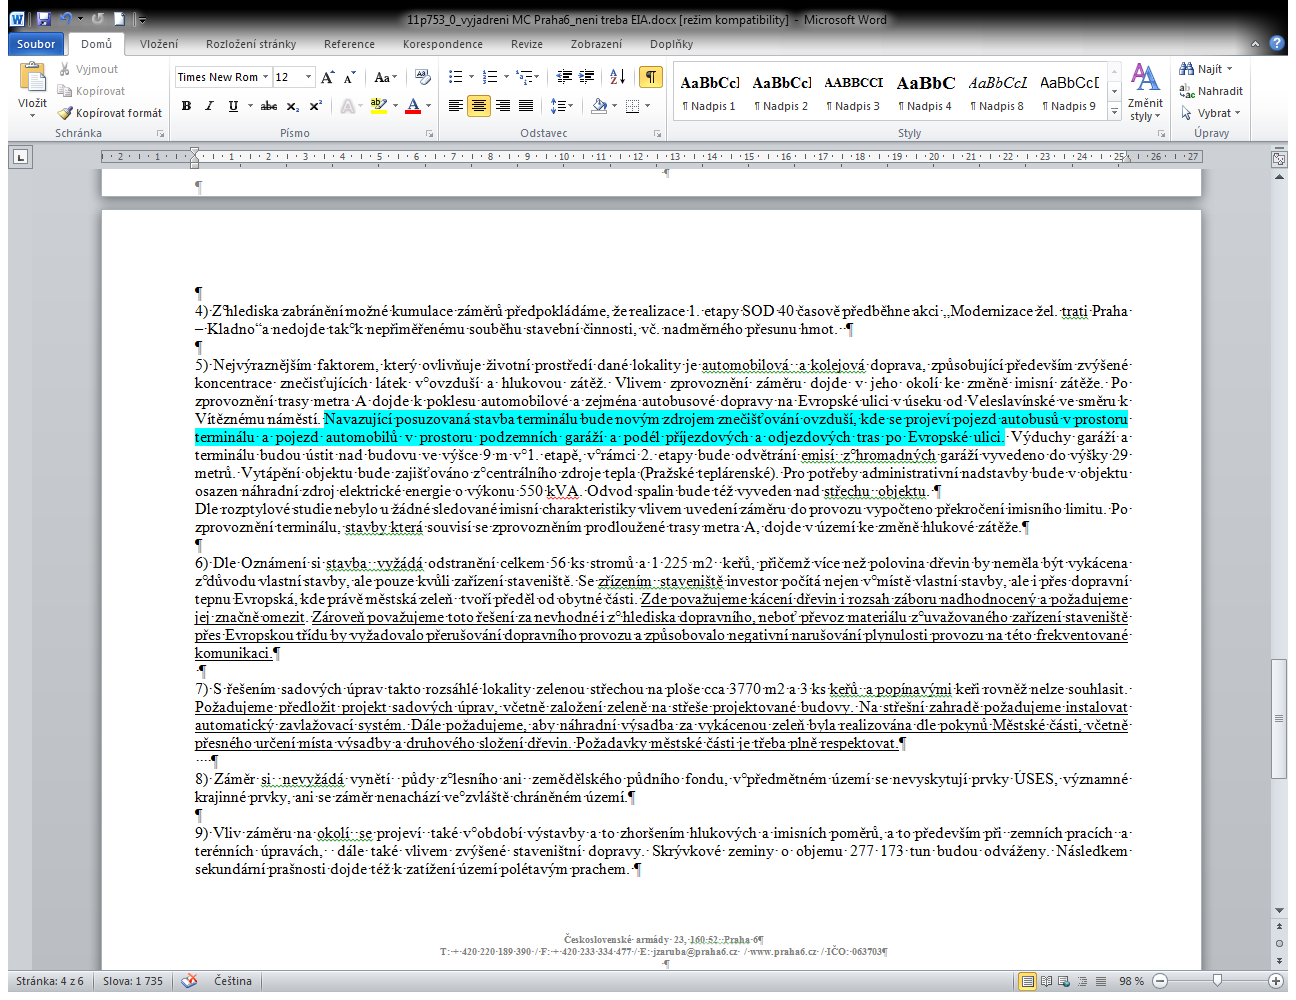The image size is (1296, 1000).
Task: Toggle show paragraph marks pilcrow button
Action: [651, 77]
